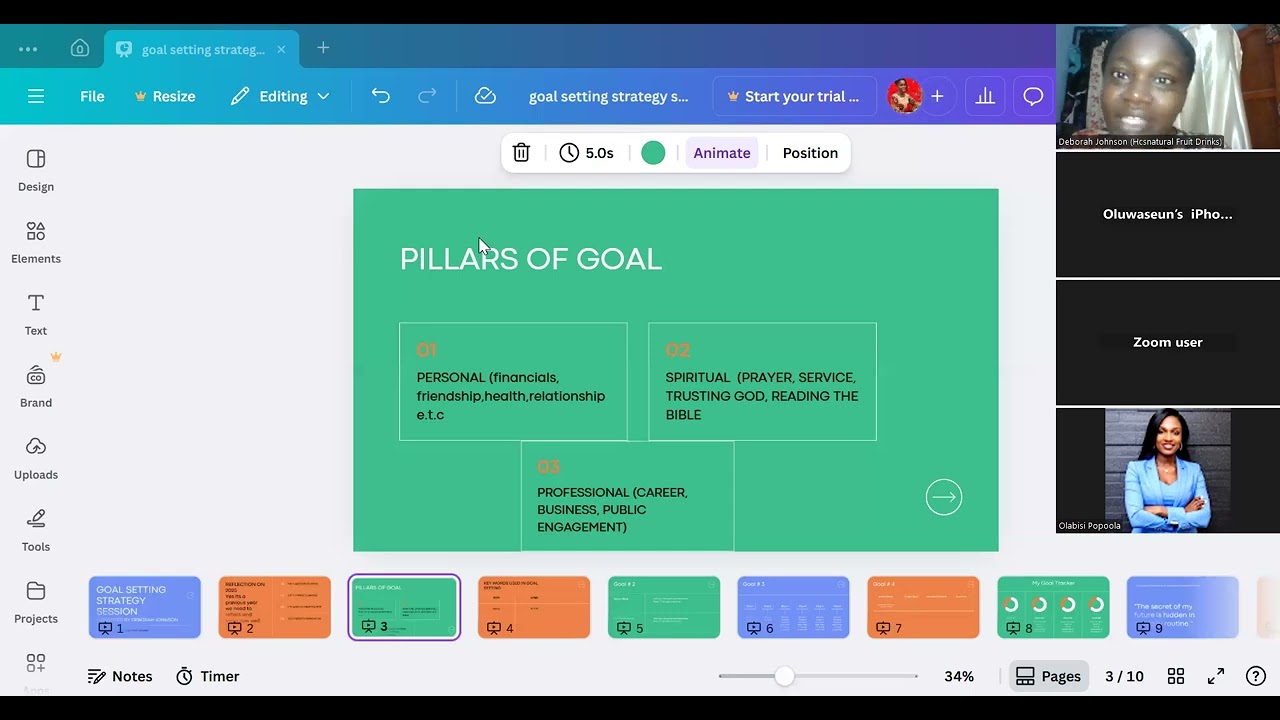Adjust the zoom slider handle
The image size is (1280, 720).
point(785,676)
